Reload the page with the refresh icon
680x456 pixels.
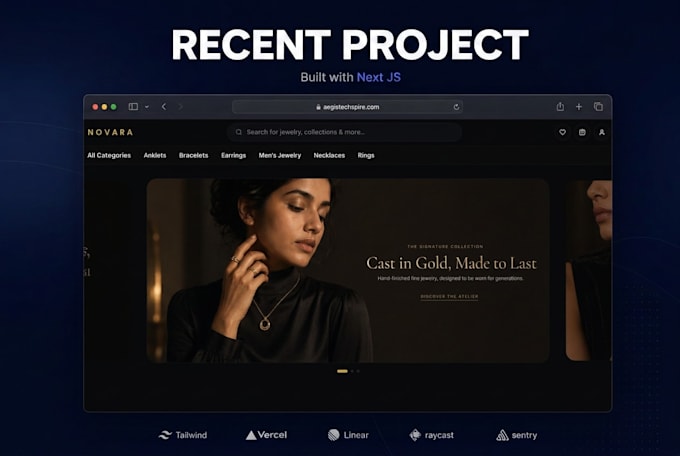coord(456,107)
